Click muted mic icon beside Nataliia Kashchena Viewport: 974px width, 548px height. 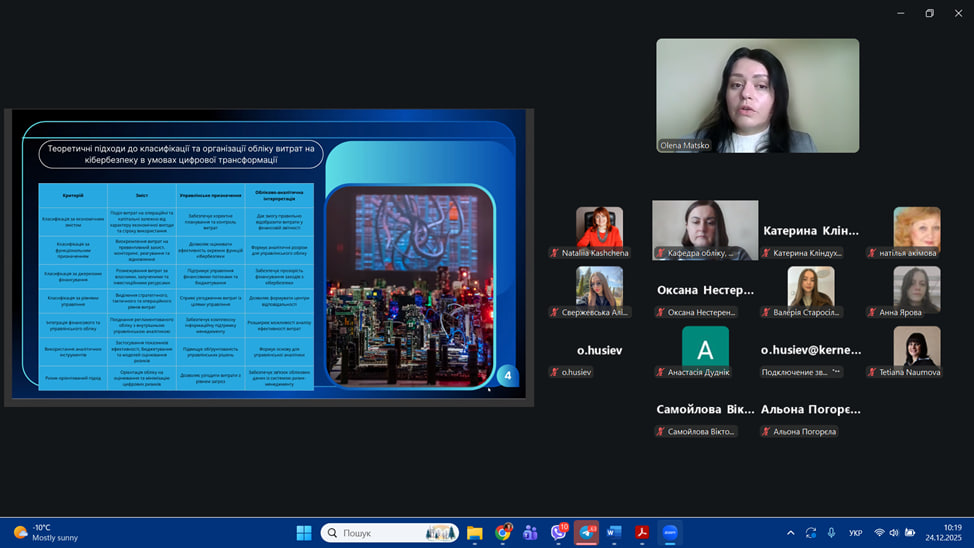pos(554,253)
